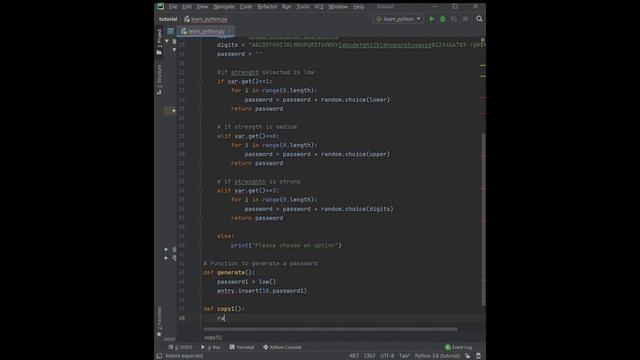The height and width of the screenshot is (360, 640).
Task: Click the PyCharm application logo icon
Action: pos(160,7)
